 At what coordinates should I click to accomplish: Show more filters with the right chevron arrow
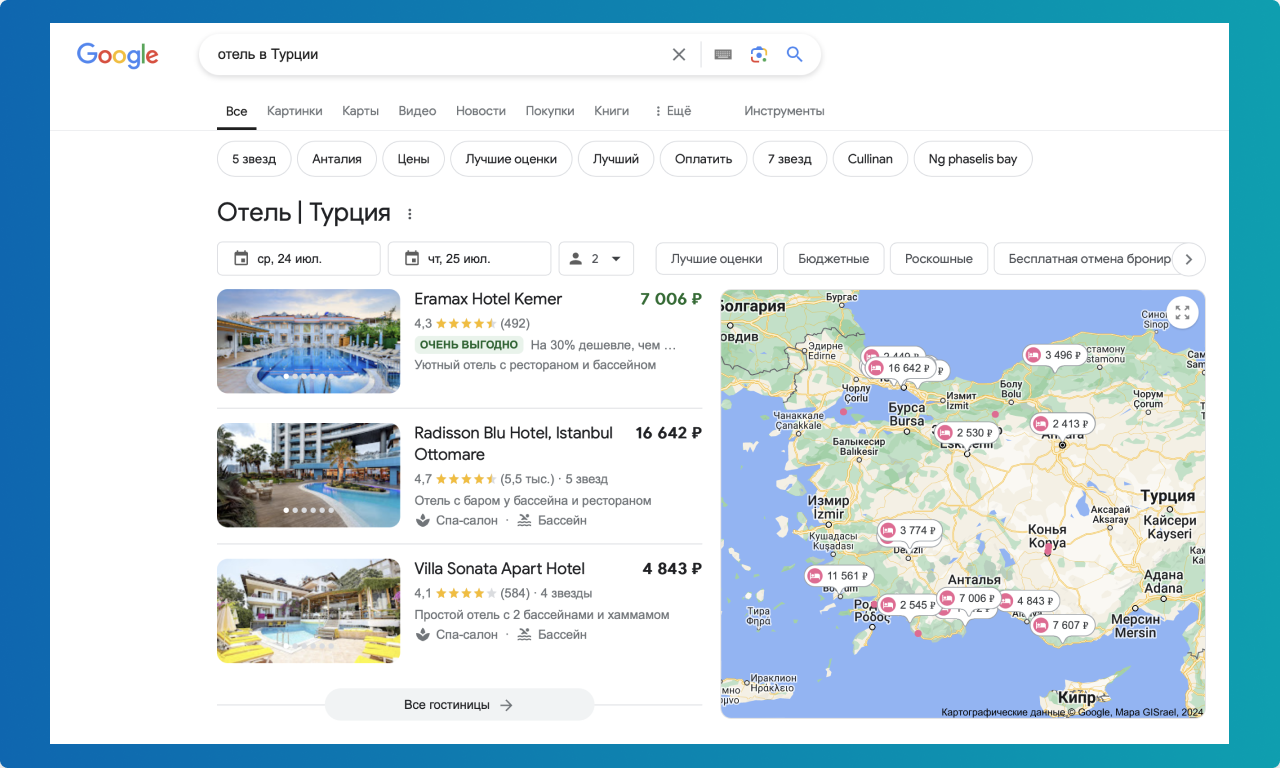click(x=1189, y=258)
